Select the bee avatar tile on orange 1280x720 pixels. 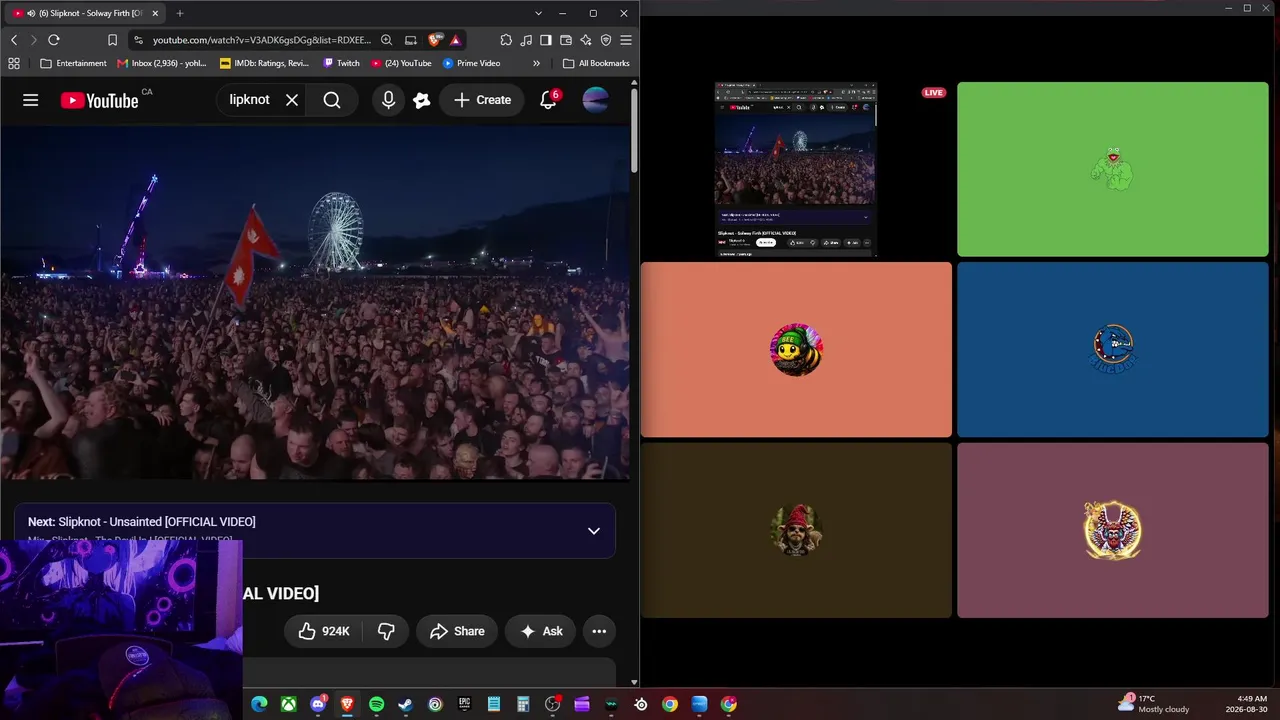pos(796,350)
